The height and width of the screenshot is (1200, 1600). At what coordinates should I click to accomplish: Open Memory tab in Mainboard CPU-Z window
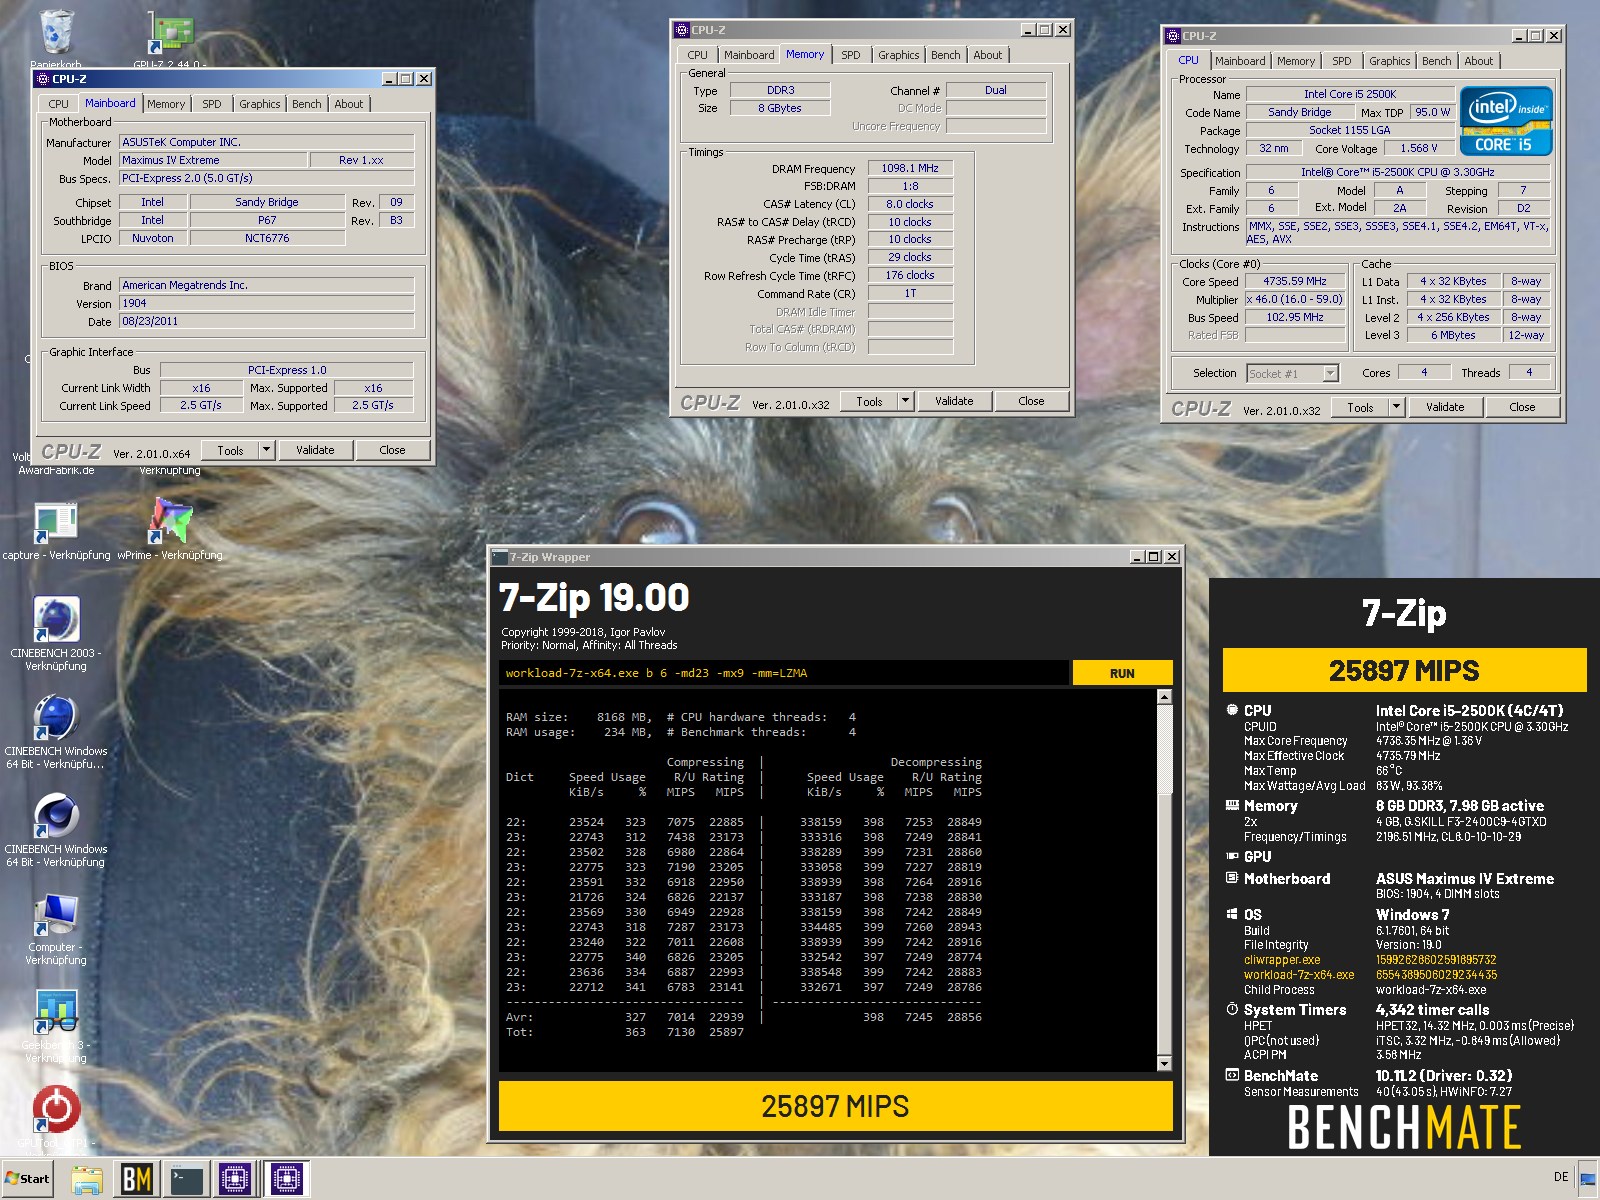point(166,104)
